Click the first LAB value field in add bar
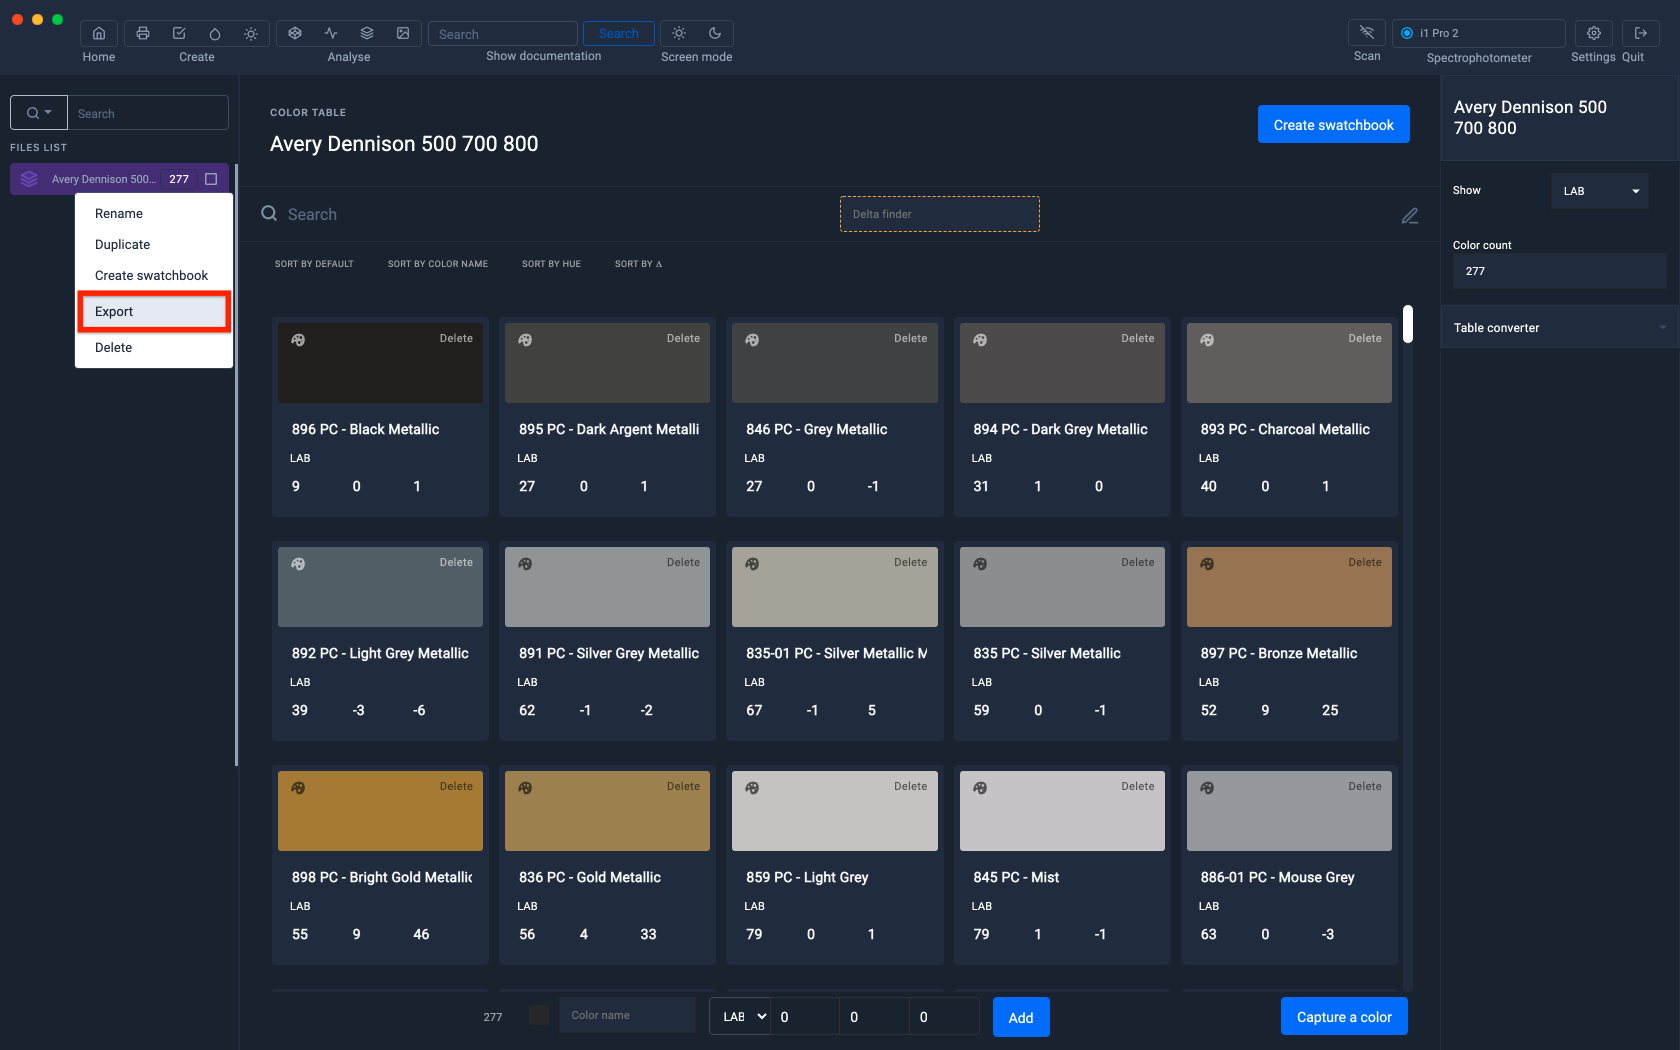Screen dimensions: 1680x1050 pyautogui.click(x=804, y=1016)
